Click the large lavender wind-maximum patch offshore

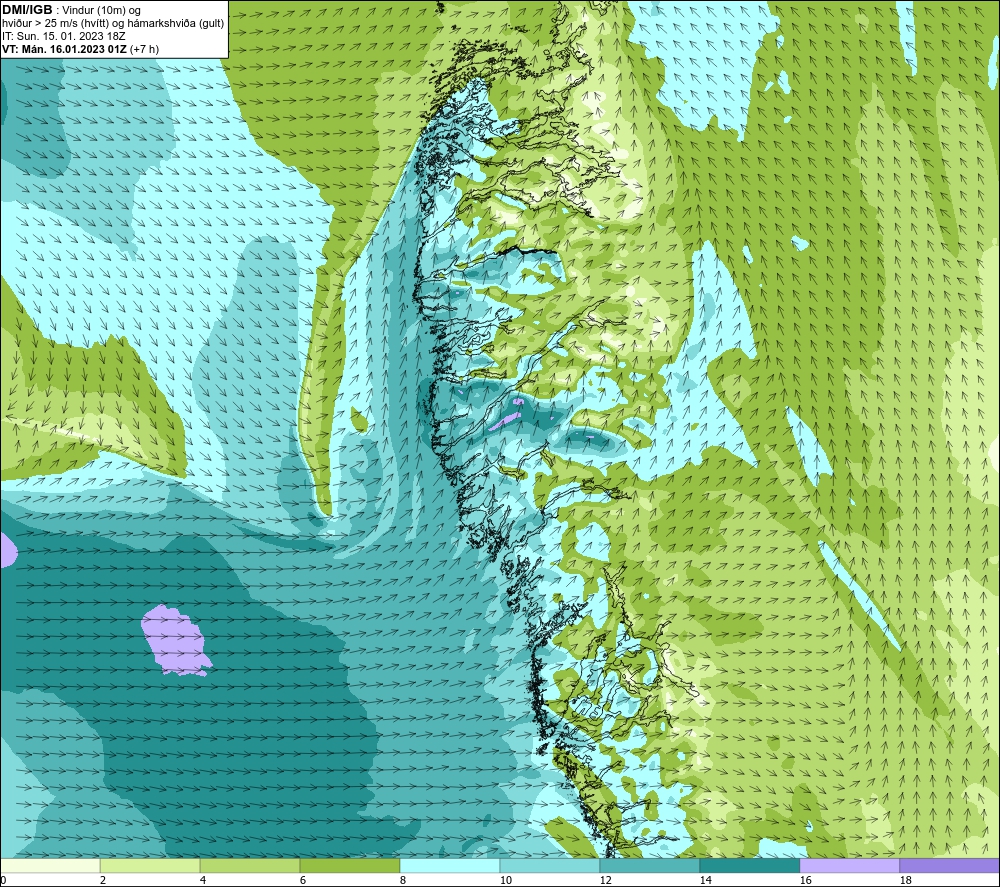175,641
